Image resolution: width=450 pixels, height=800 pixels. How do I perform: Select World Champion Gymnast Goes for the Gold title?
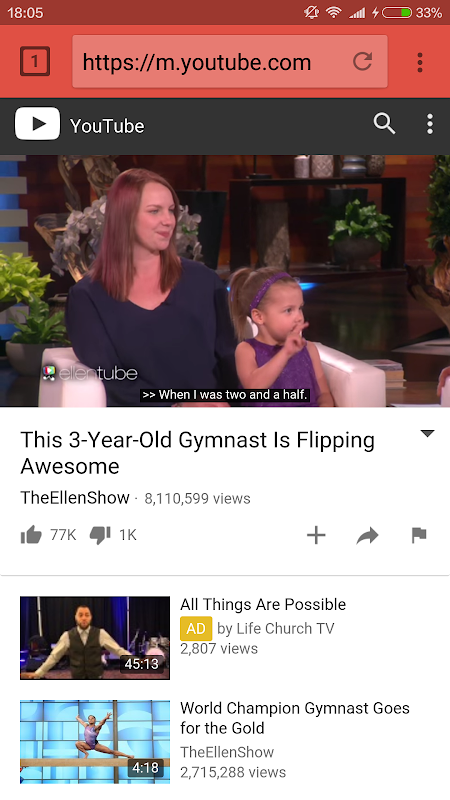295,718
